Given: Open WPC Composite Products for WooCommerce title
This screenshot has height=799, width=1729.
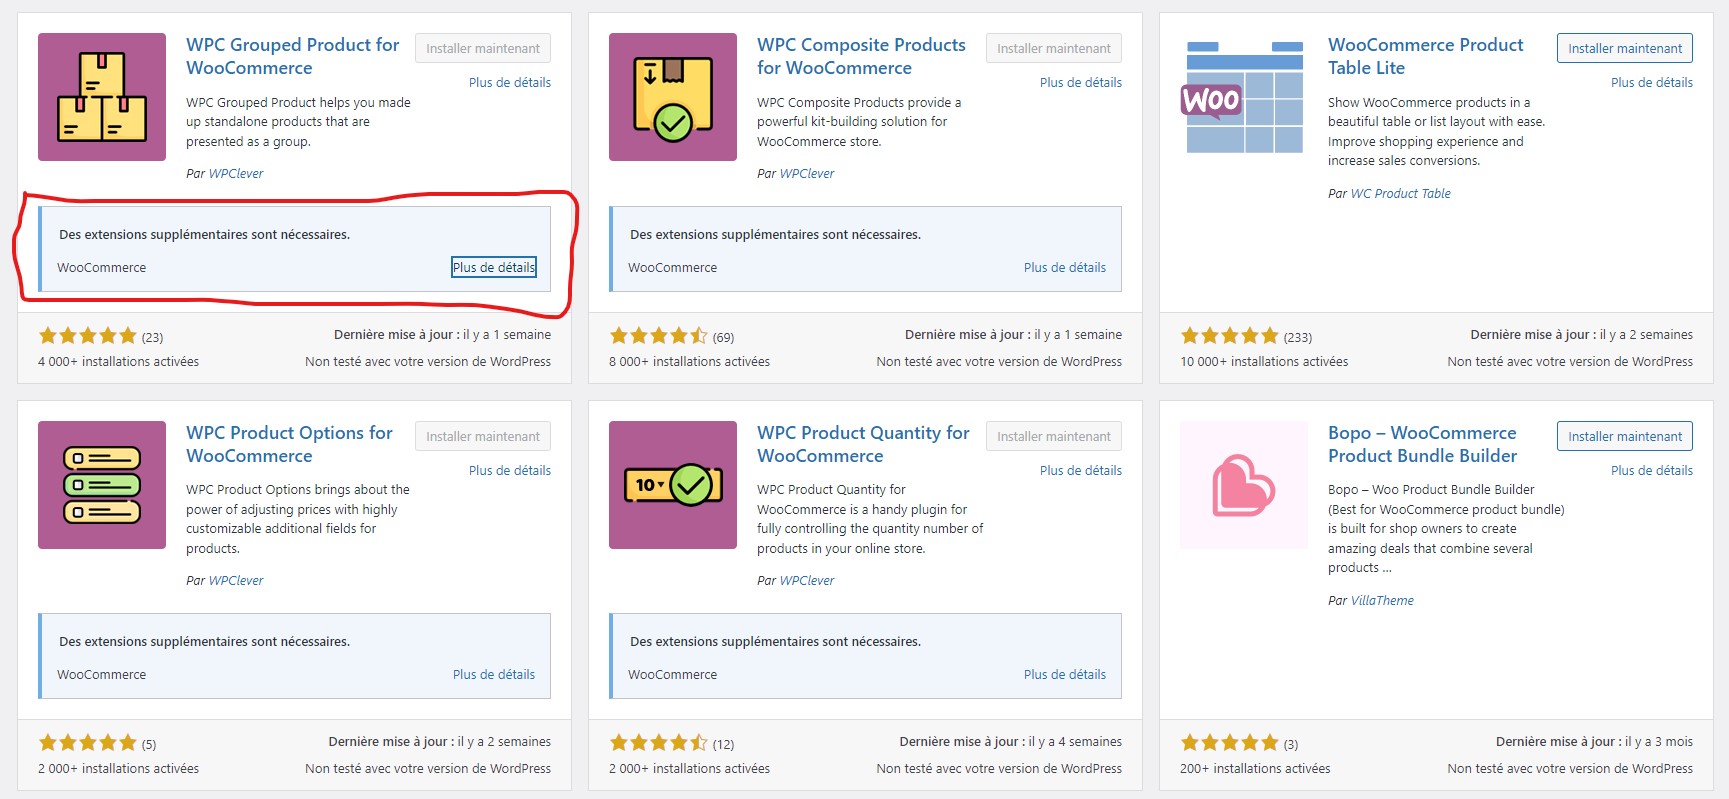Looking at the screenshot, I should (x=861, y=56).
